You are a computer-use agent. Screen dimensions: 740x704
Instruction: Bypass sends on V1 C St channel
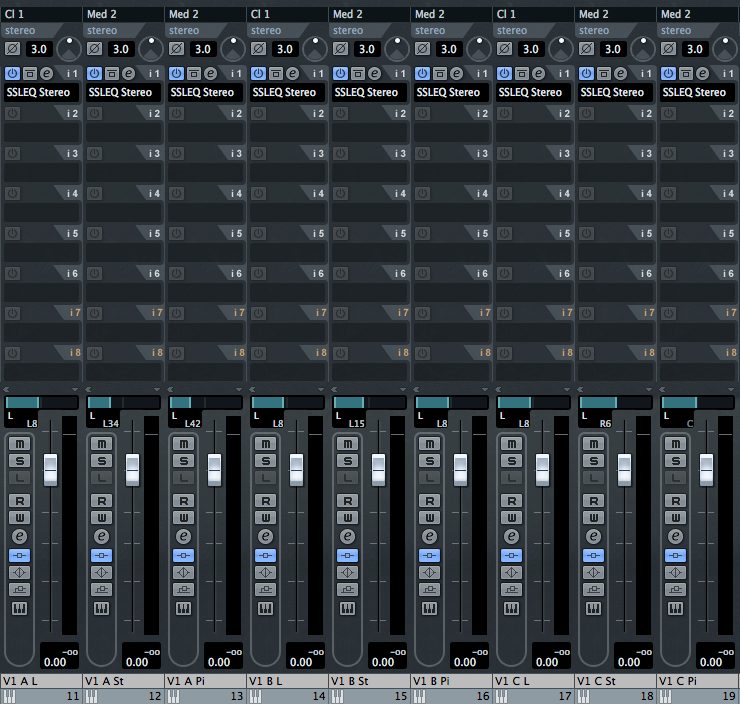tap(593, 590)
